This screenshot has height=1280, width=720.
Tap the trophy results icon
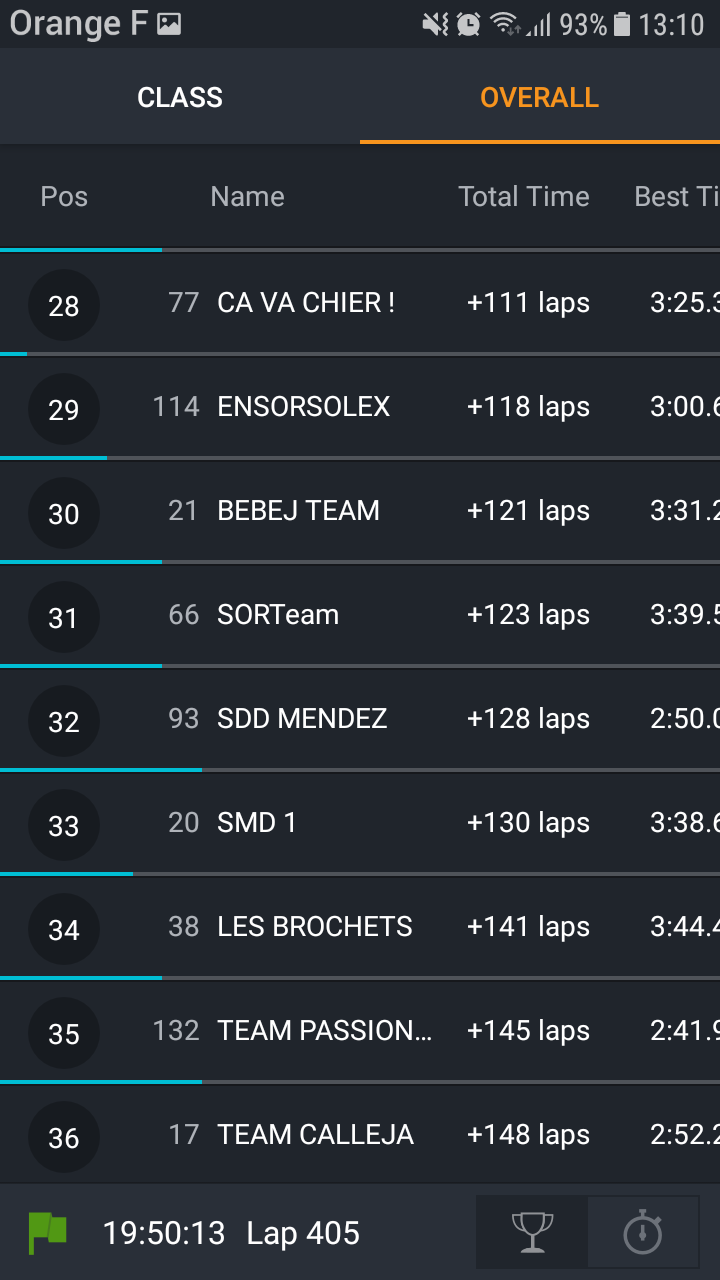pos(532,1232)
